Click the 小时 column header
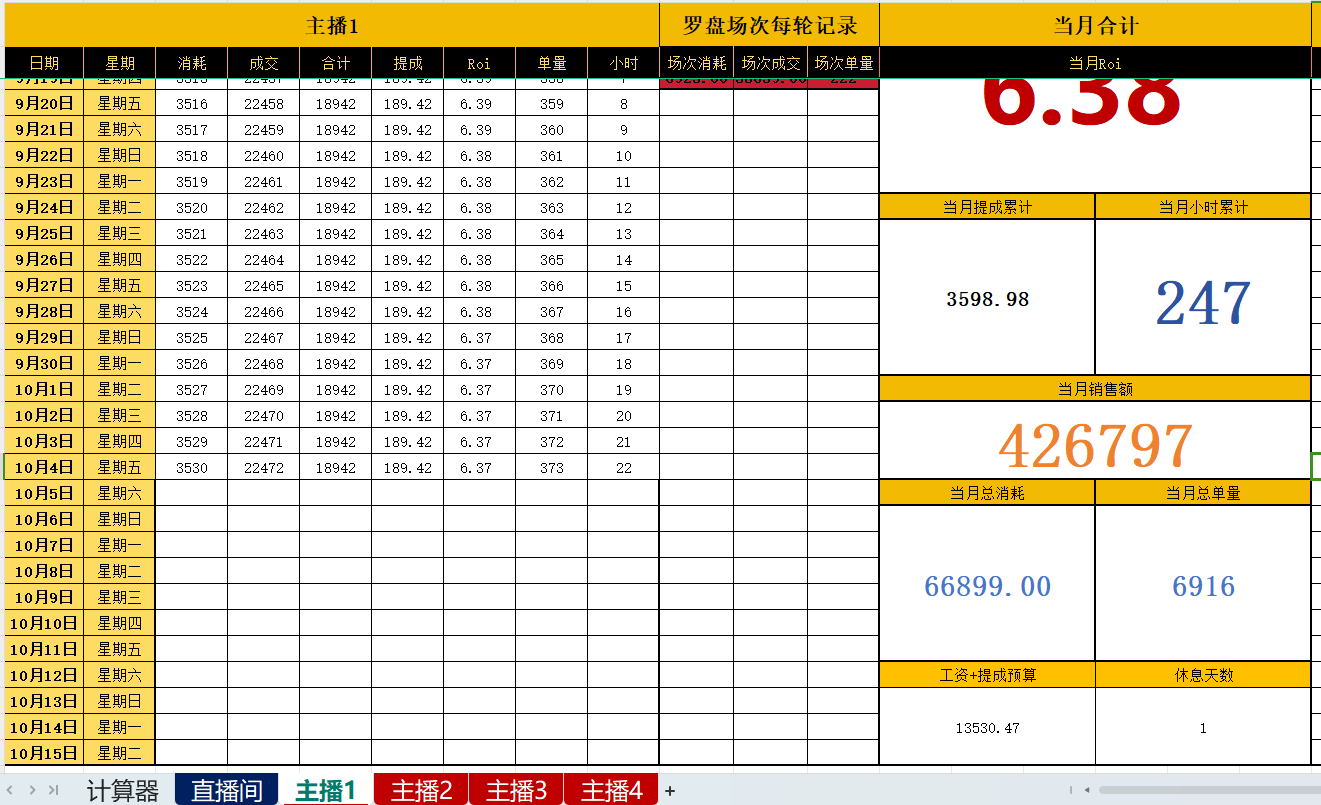This screenshot has height=805, width=1321. click(x=624, y=62)
